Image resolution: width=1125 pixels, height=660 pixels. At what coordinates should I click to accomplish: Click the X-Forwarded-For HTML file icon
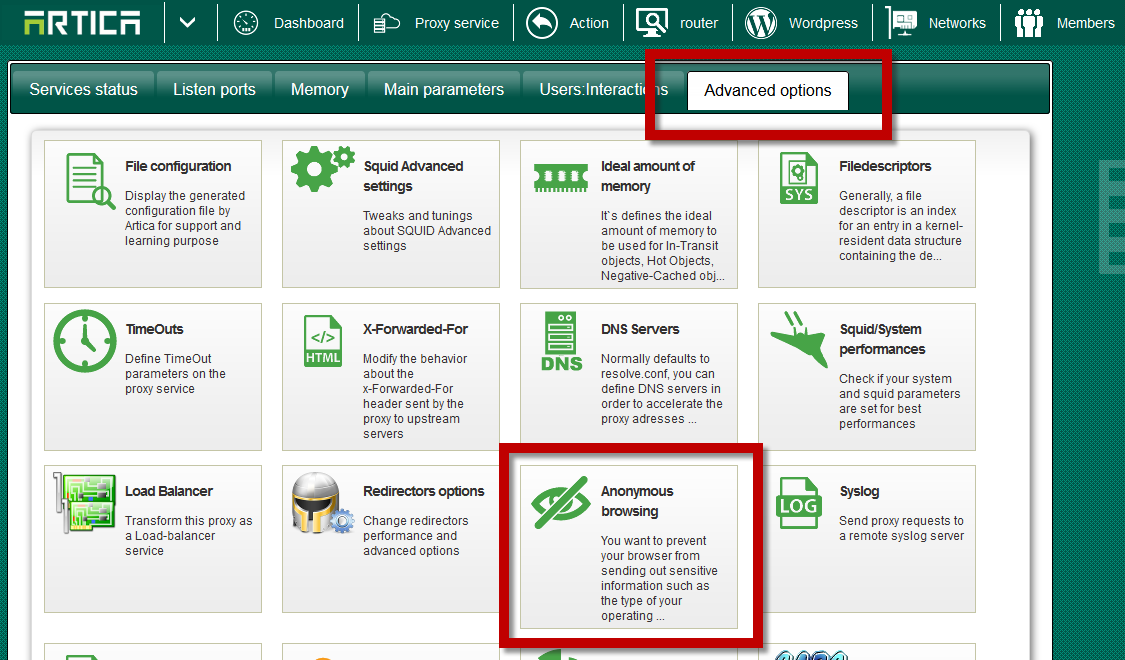(323, 341)
